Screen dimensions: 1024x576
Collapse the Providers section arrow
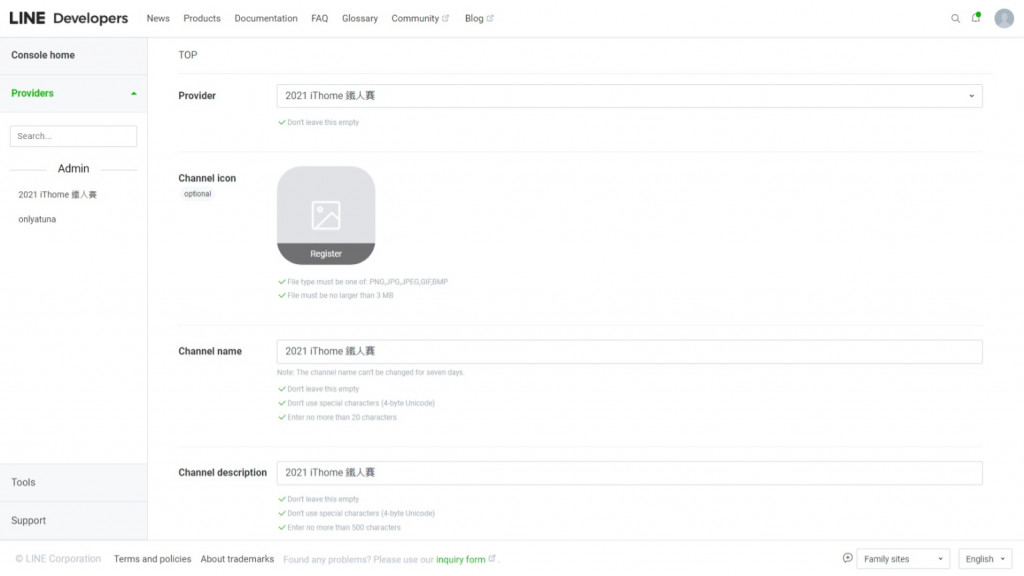pos(134,93)
